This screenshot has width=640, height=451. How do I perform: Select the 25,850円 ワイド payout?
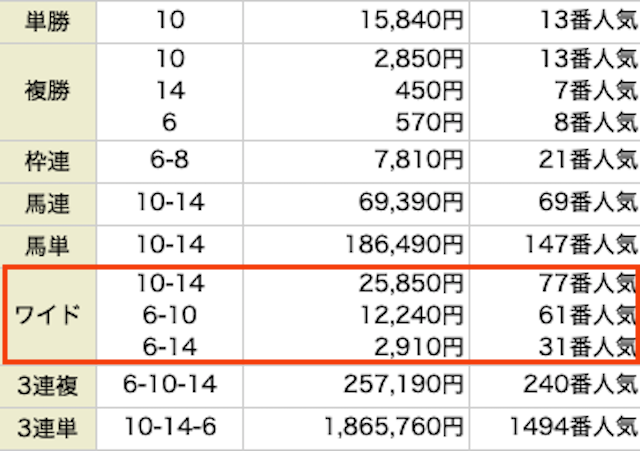click(411, 283)
